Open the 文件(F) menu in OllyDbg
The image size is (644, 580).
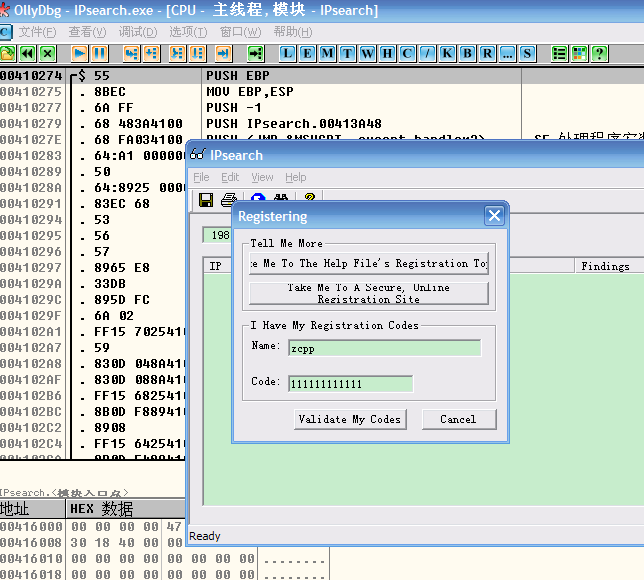pos(37,32)
